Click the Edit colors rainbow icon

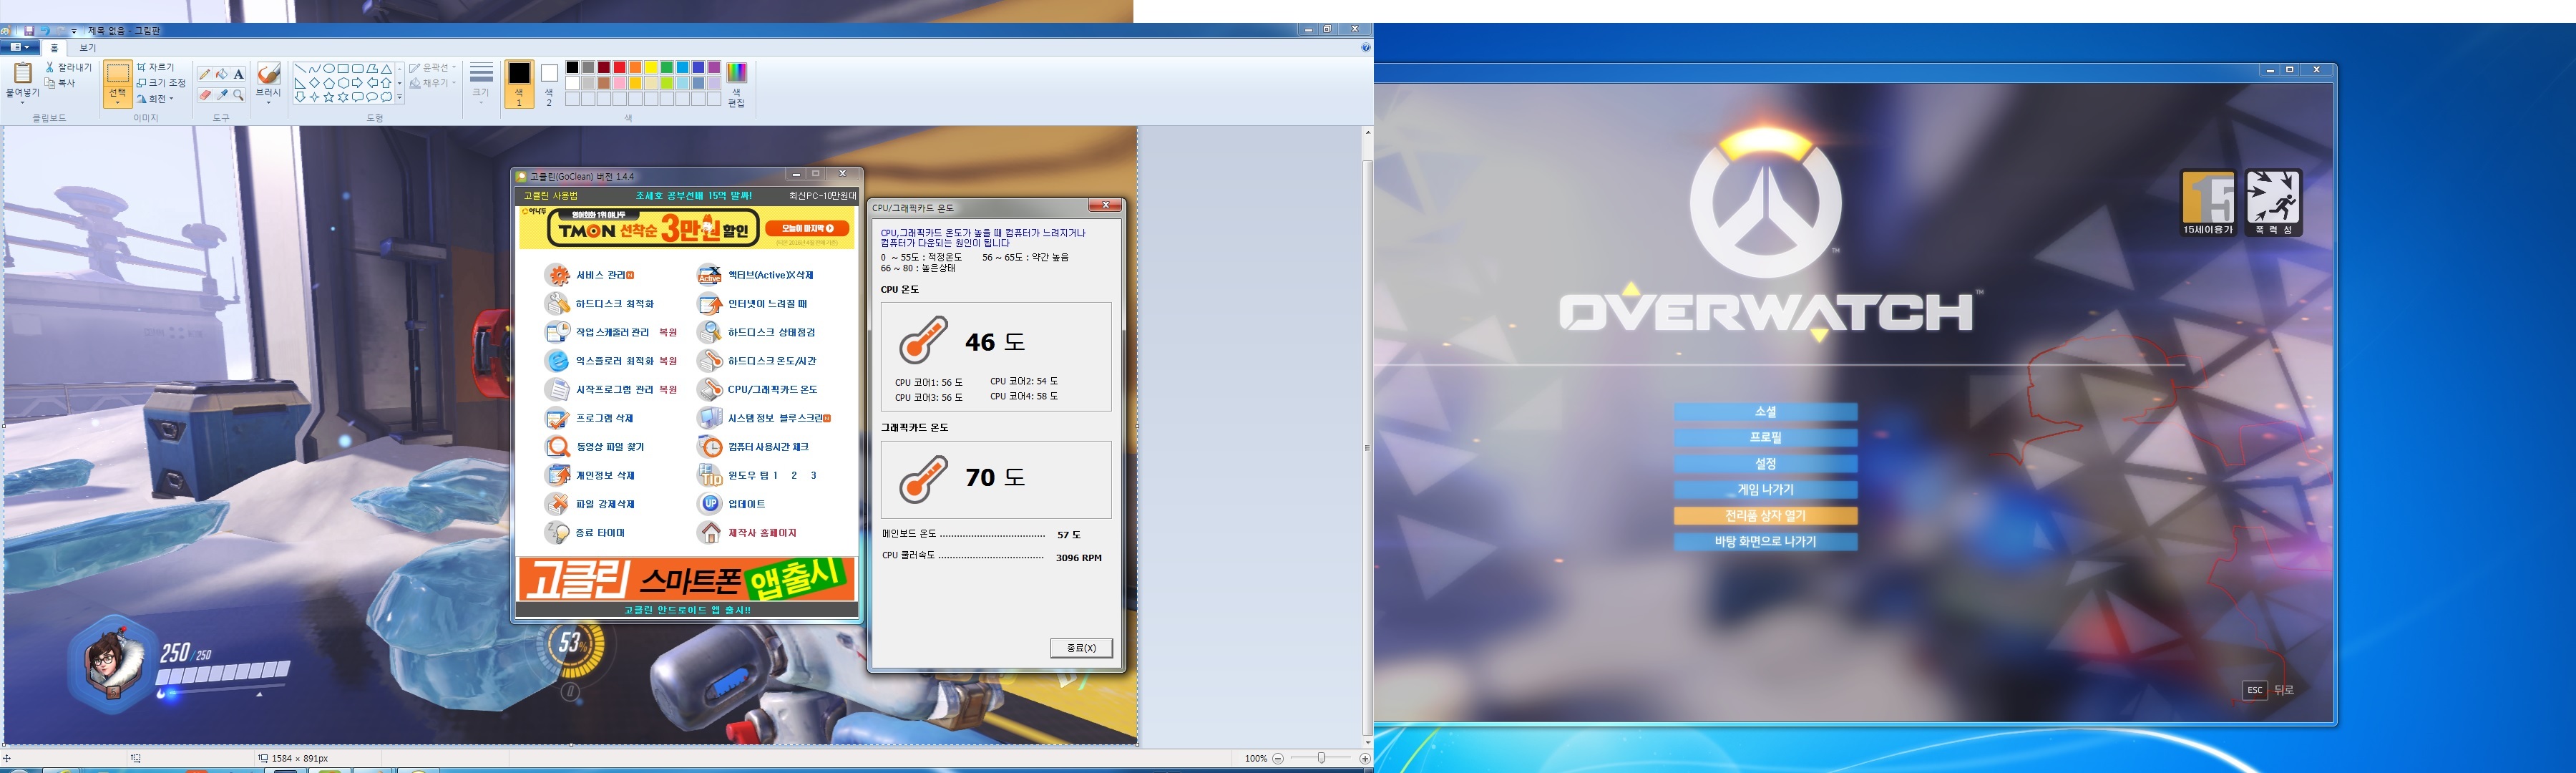736,72
